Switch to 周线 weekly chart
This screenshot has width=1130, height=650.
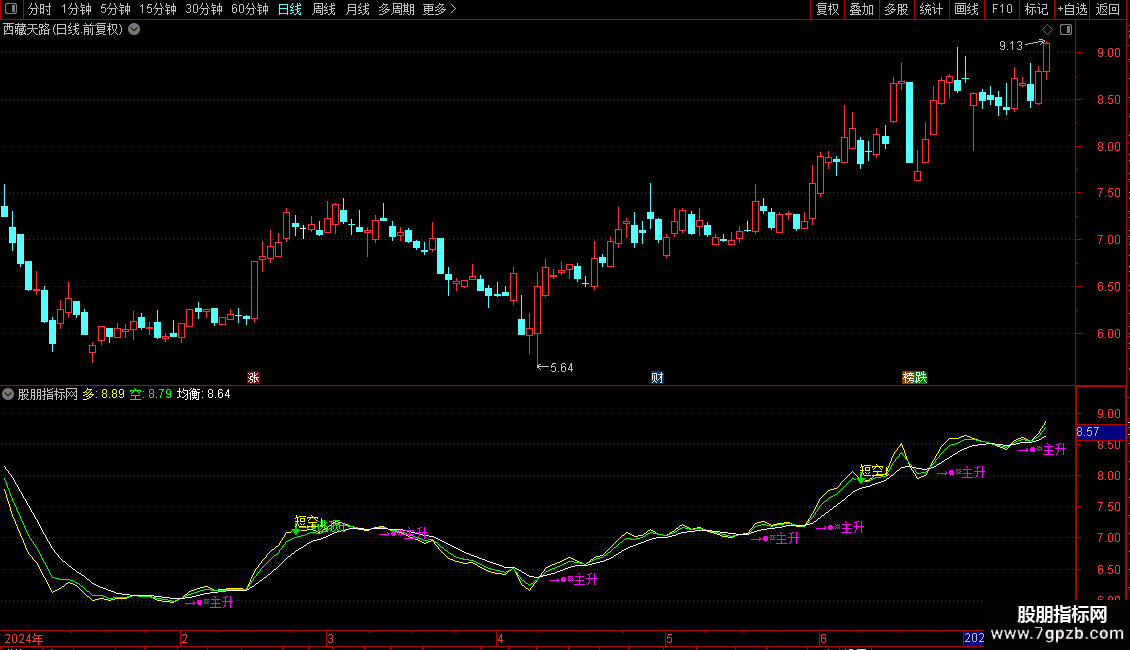coord(324,9)
